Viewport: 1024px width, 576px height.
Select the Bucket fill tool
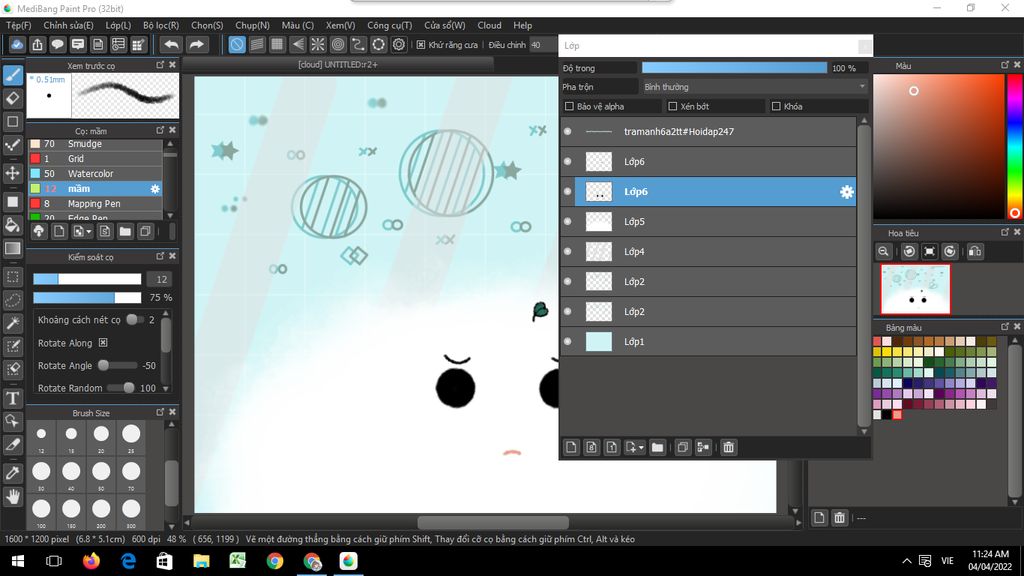(x=12, y=225)
